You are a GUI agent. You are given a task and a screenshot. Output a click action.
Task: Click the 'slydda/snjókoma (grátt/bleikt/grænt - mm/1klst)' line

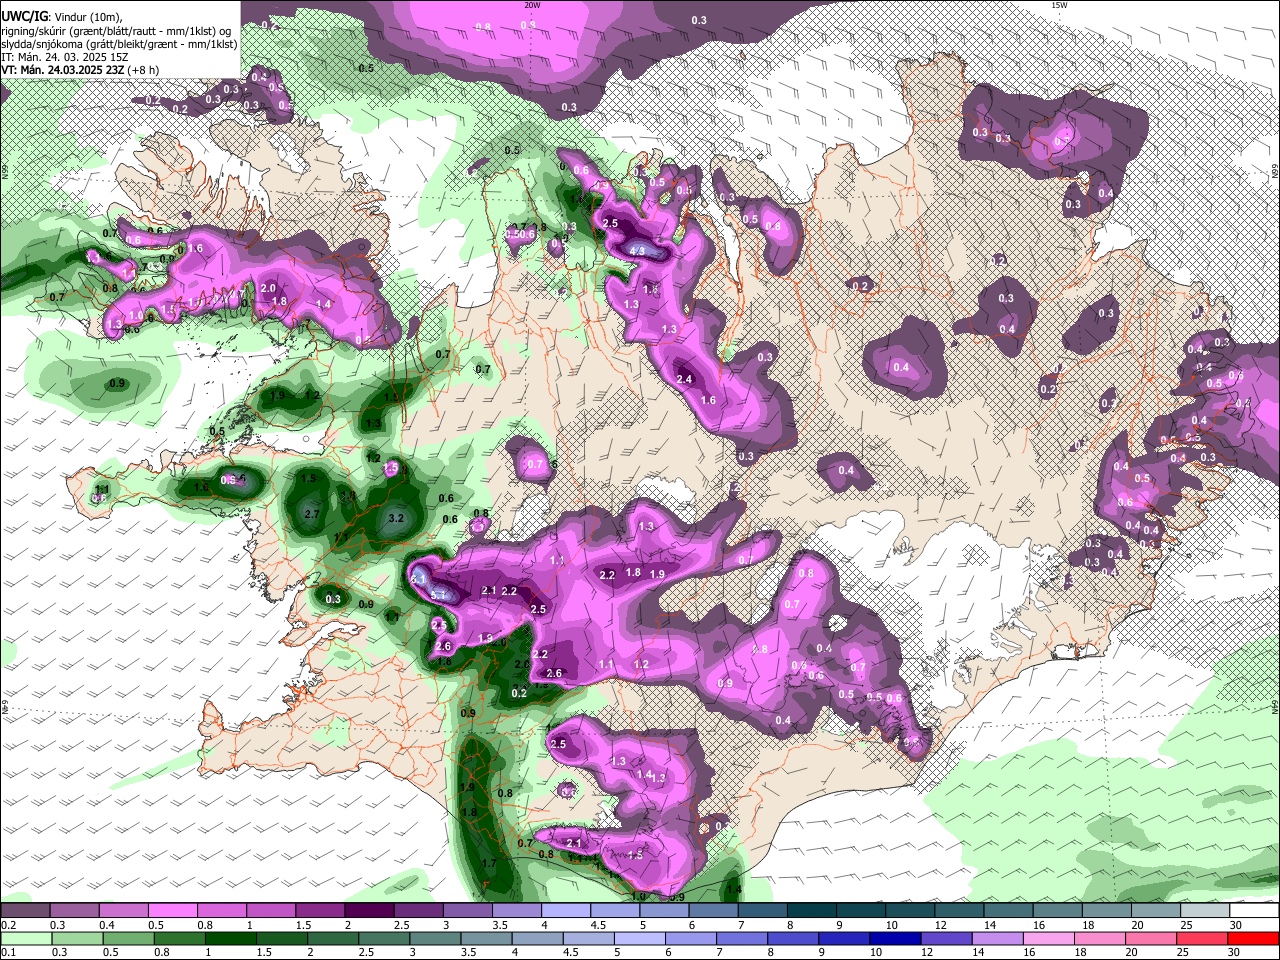119,44
